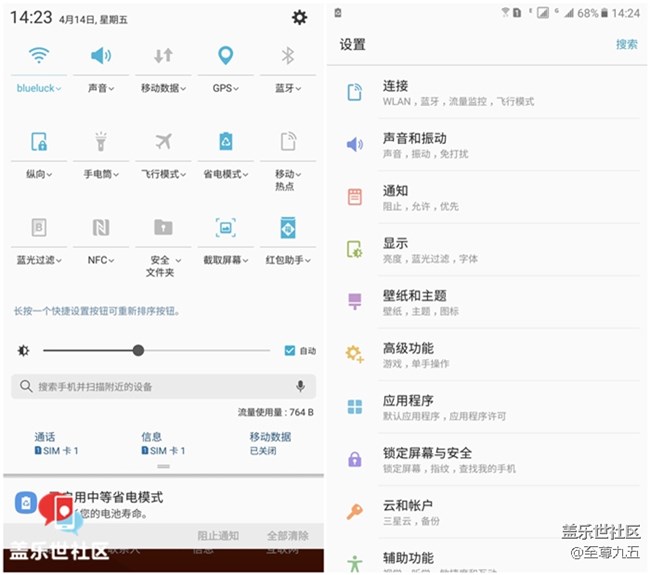Tap the secure folder icon
This screenshot has height=575, width=650.
(x=163, y=227)
